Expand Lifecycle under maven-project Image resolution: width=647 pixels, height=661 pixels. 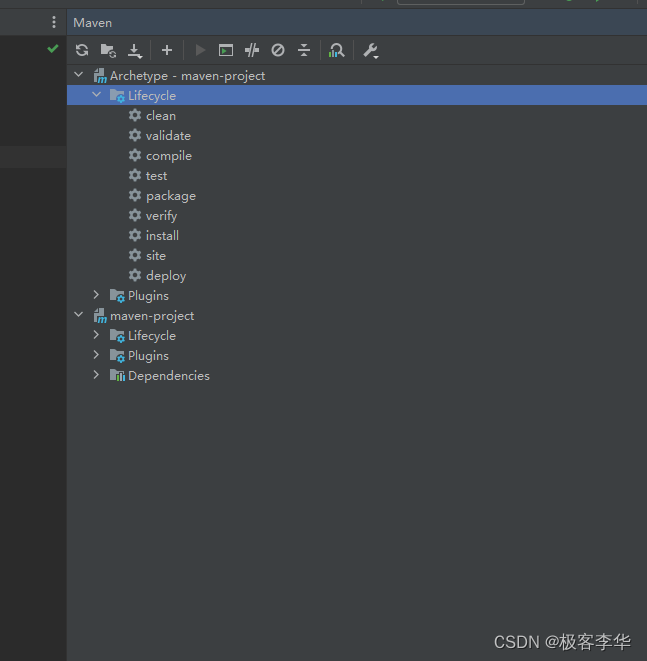click(x=97, y=335)
